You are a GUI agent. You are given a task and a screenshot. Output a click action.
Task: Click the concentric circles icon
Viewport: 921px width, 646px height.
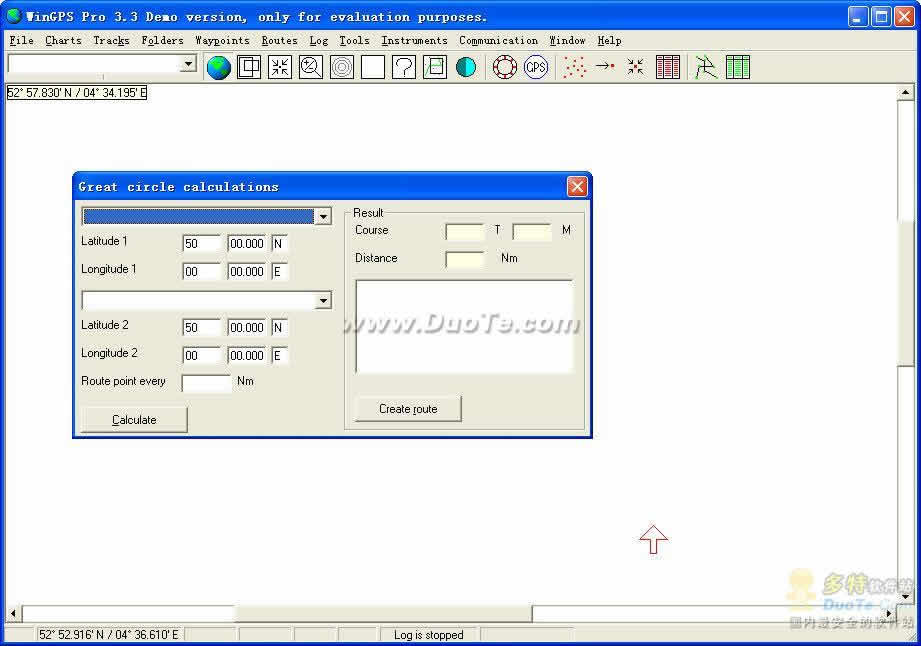pyautogui.click(x=342, y=67)
